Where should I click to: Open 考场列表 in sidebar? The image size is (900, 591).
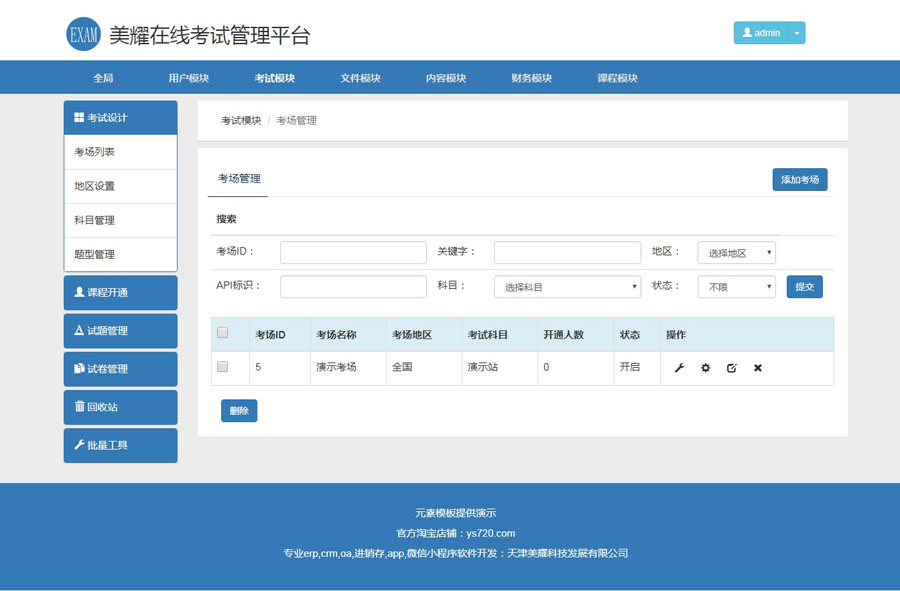tap(121, 152)
